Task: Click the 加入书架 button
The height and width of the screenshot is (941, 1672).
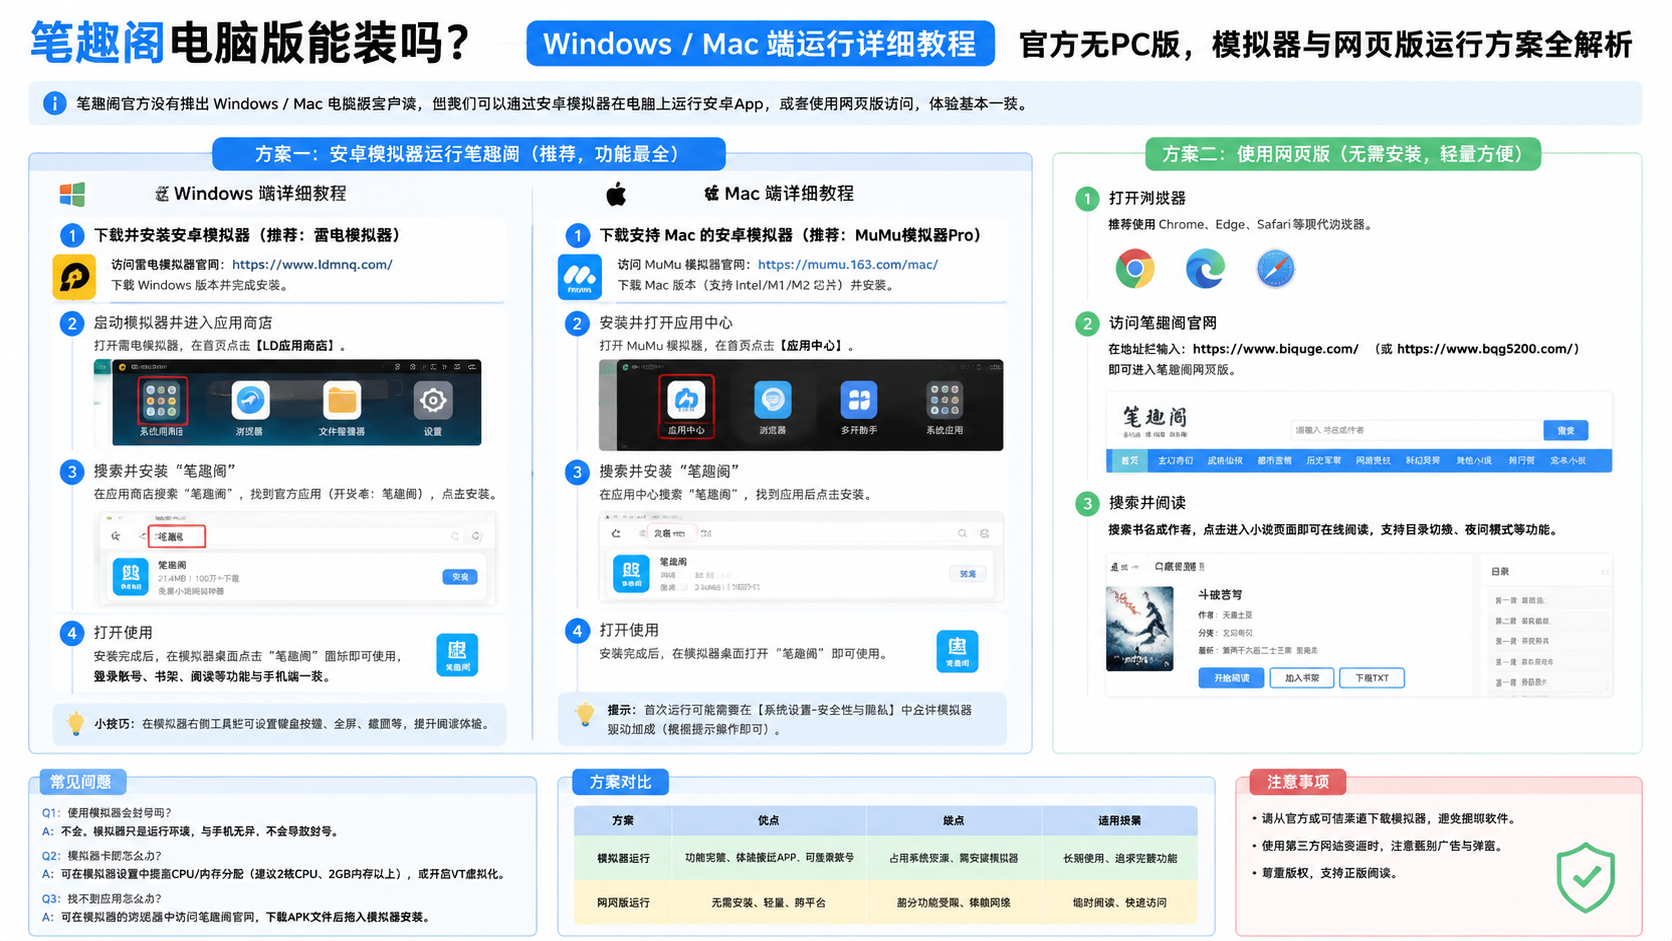Action: click(x=1301, y=678)
